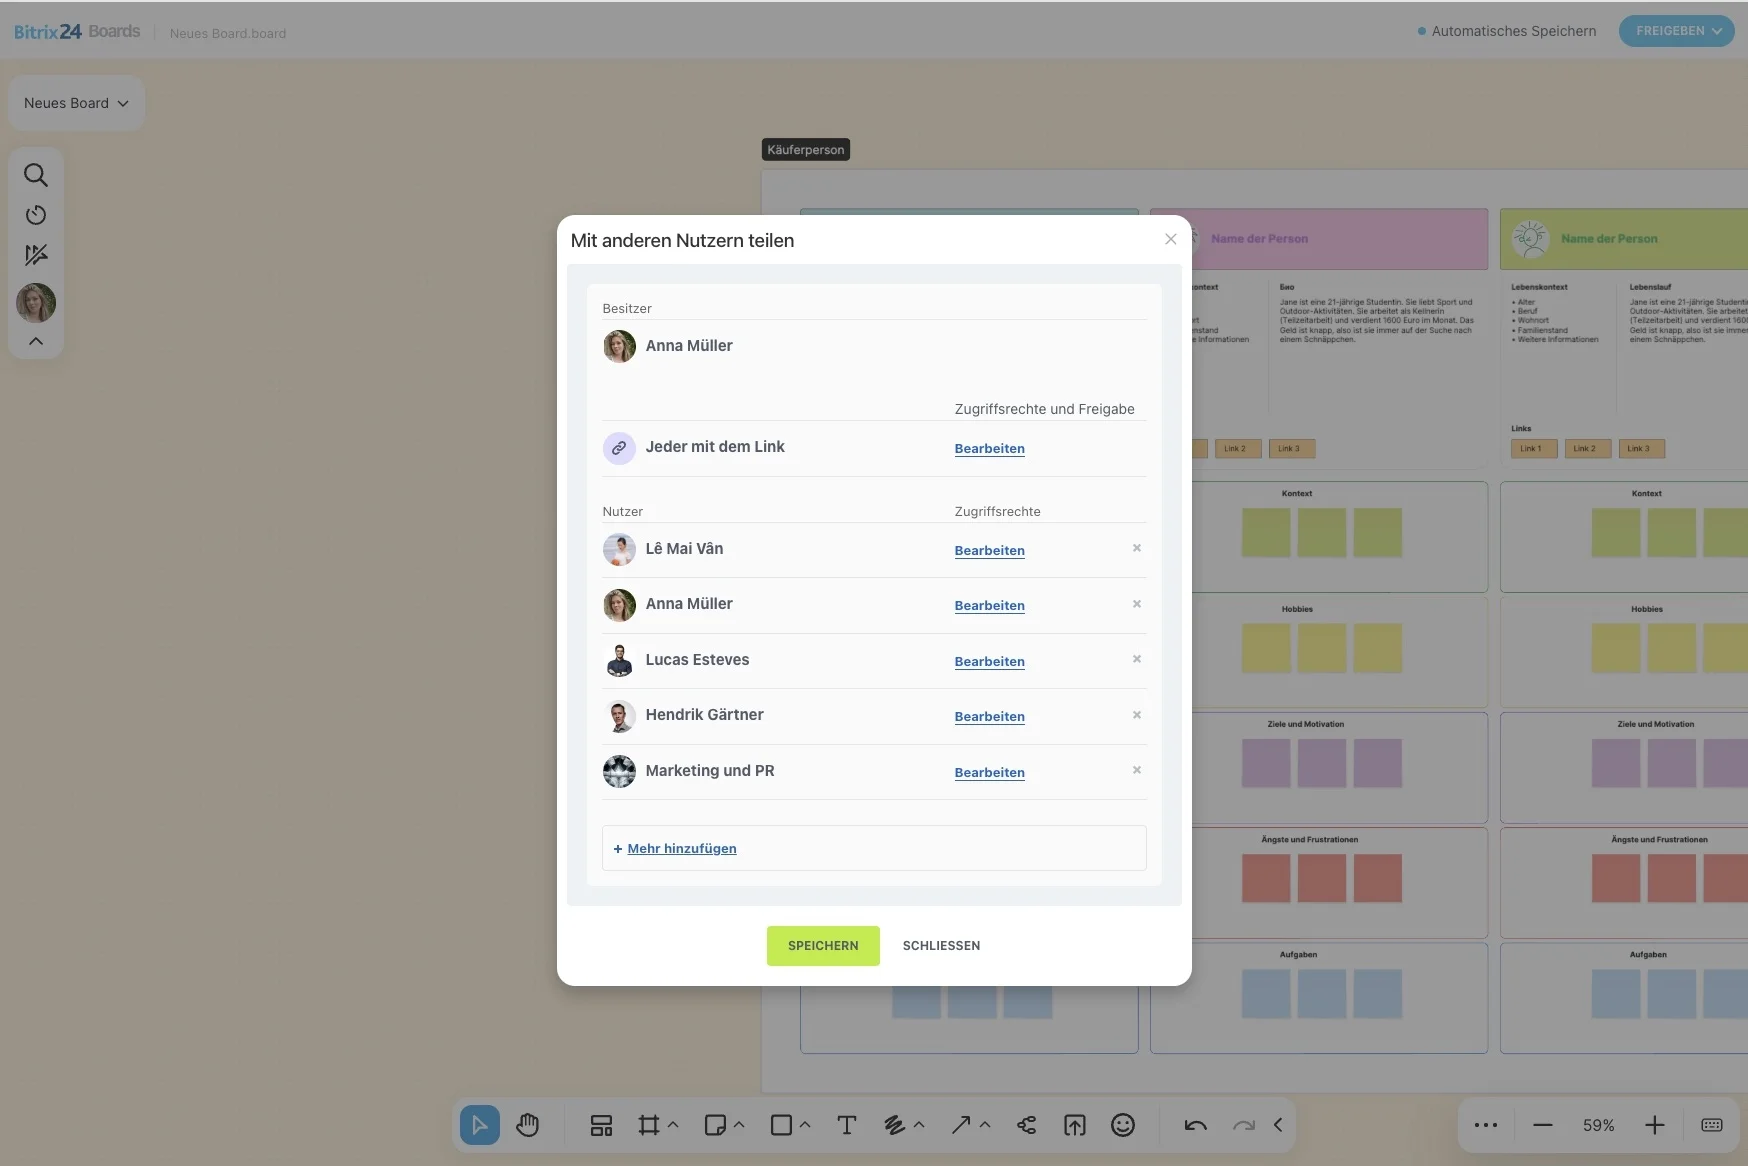This screenshot has height=1166, width=1748.
Task: Open the timer icon in left sidebar
Action: (x=36, y=215)
